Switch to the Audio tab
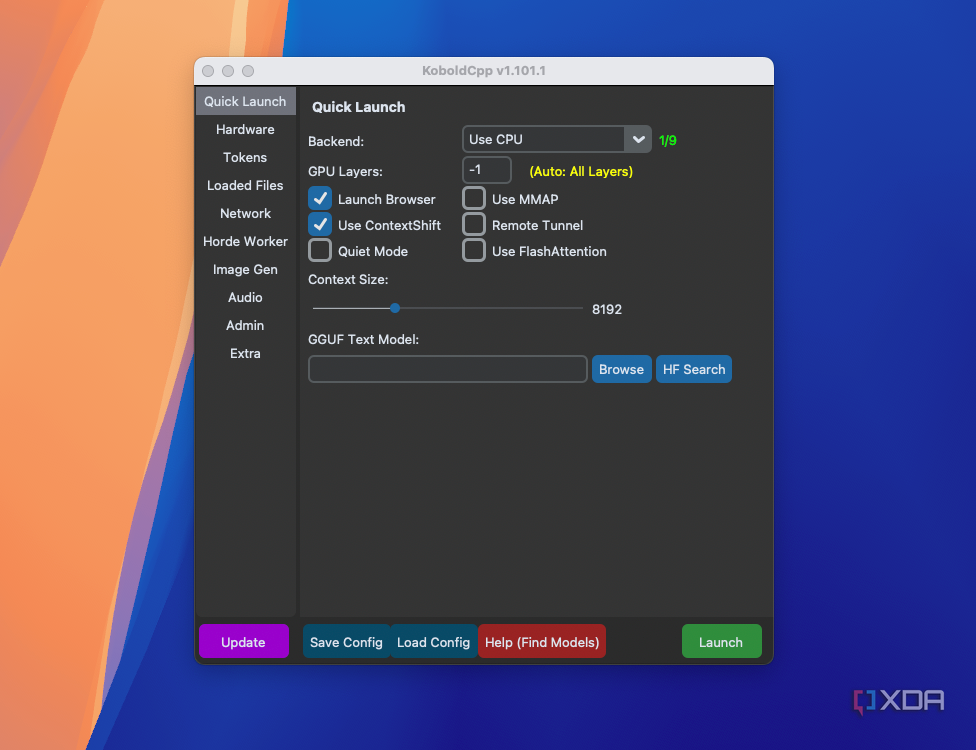This screenshot has height=750, width=976. tap(245, 298)
